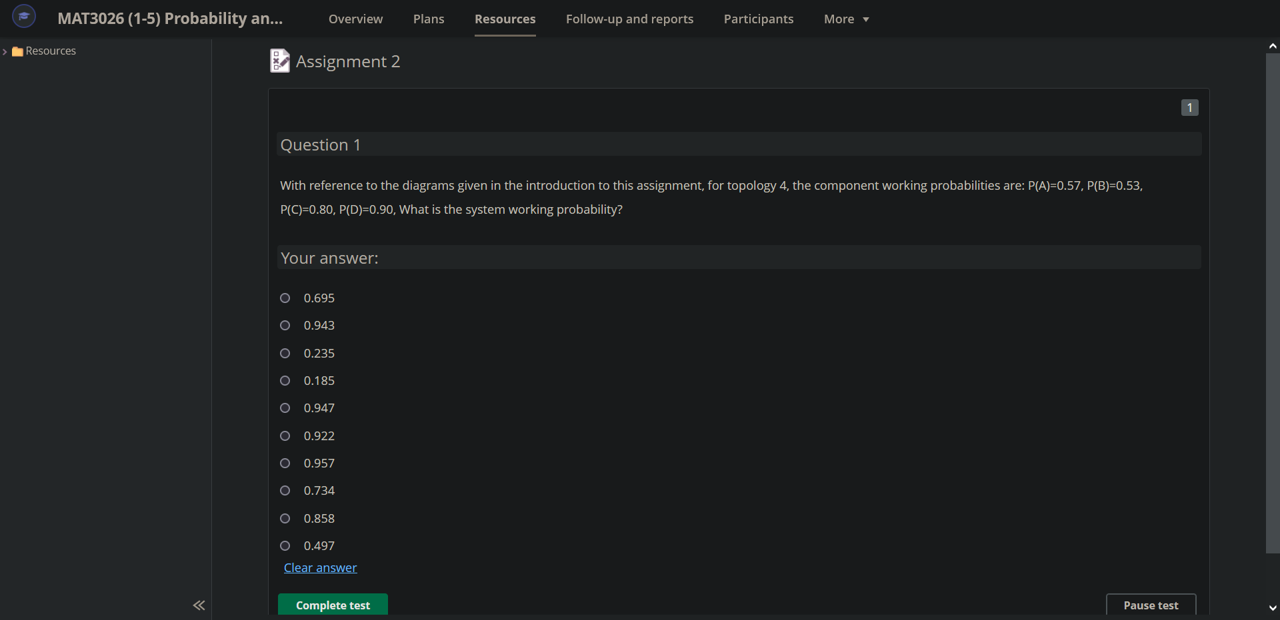Click the scrollbar down arrow
Image resolution: width=1280 pixels, height=620 pixels.
click(1272, 607)
